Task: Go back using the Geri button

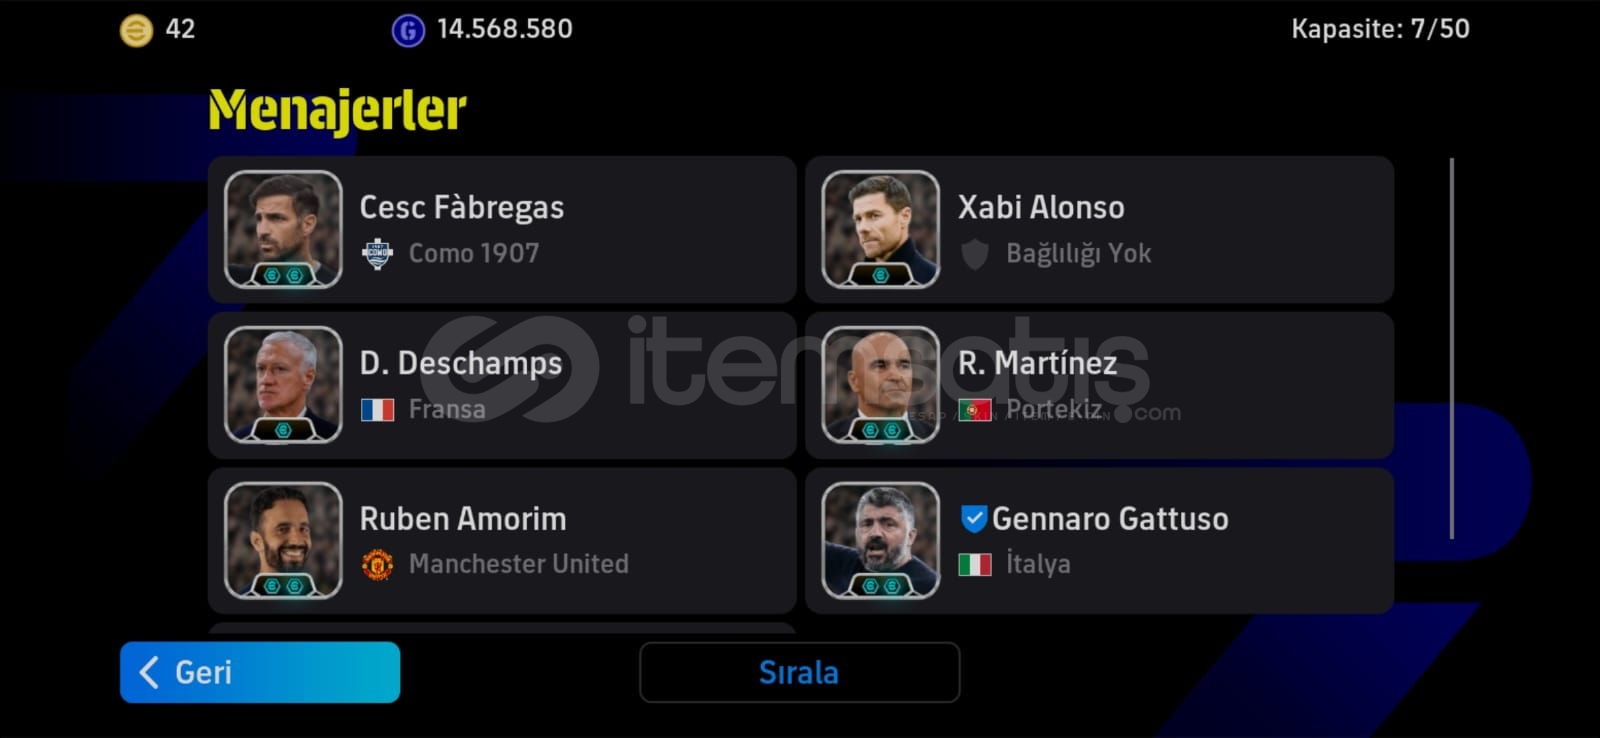Action: [x=260, y=672]
